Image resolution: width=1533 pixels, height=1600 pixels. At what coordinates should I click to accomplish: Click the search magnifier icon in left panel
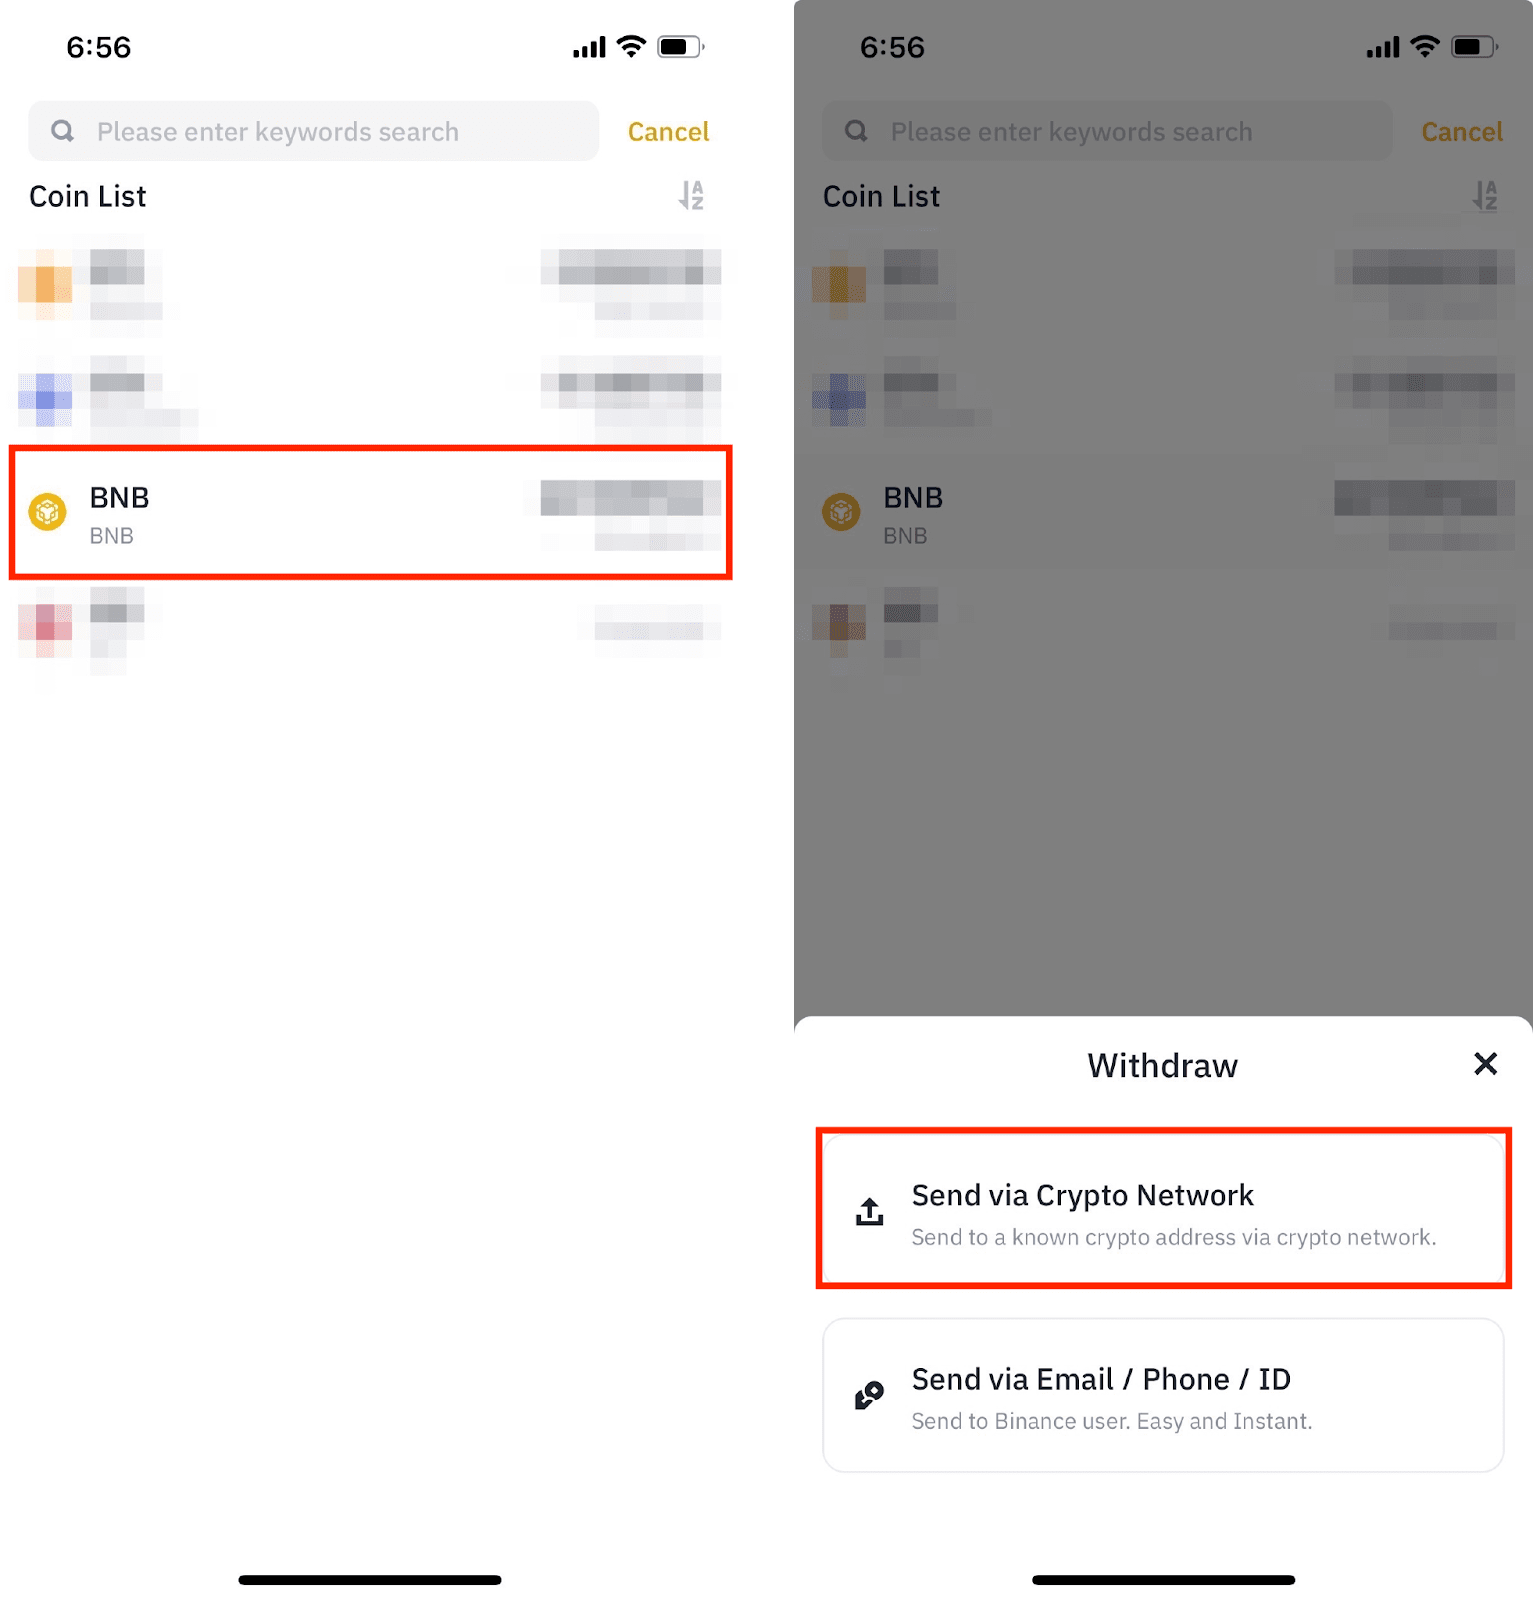click(62, 131)
